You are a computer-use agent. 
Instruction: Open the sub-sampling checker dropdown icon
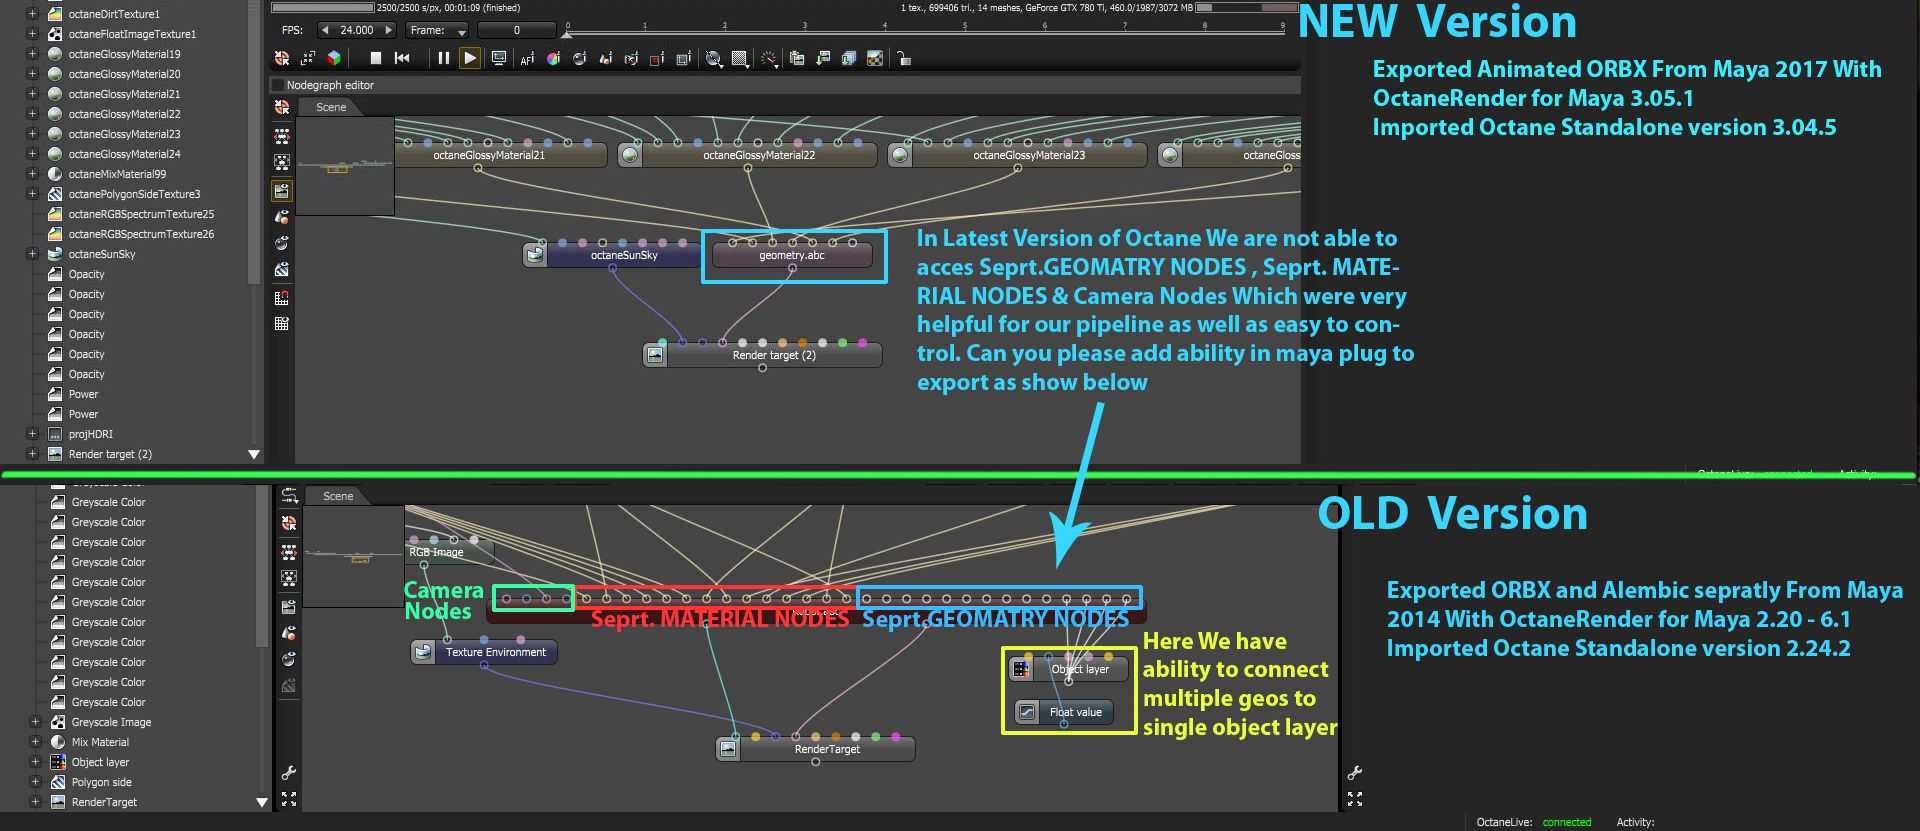click(x=740, y=59)
